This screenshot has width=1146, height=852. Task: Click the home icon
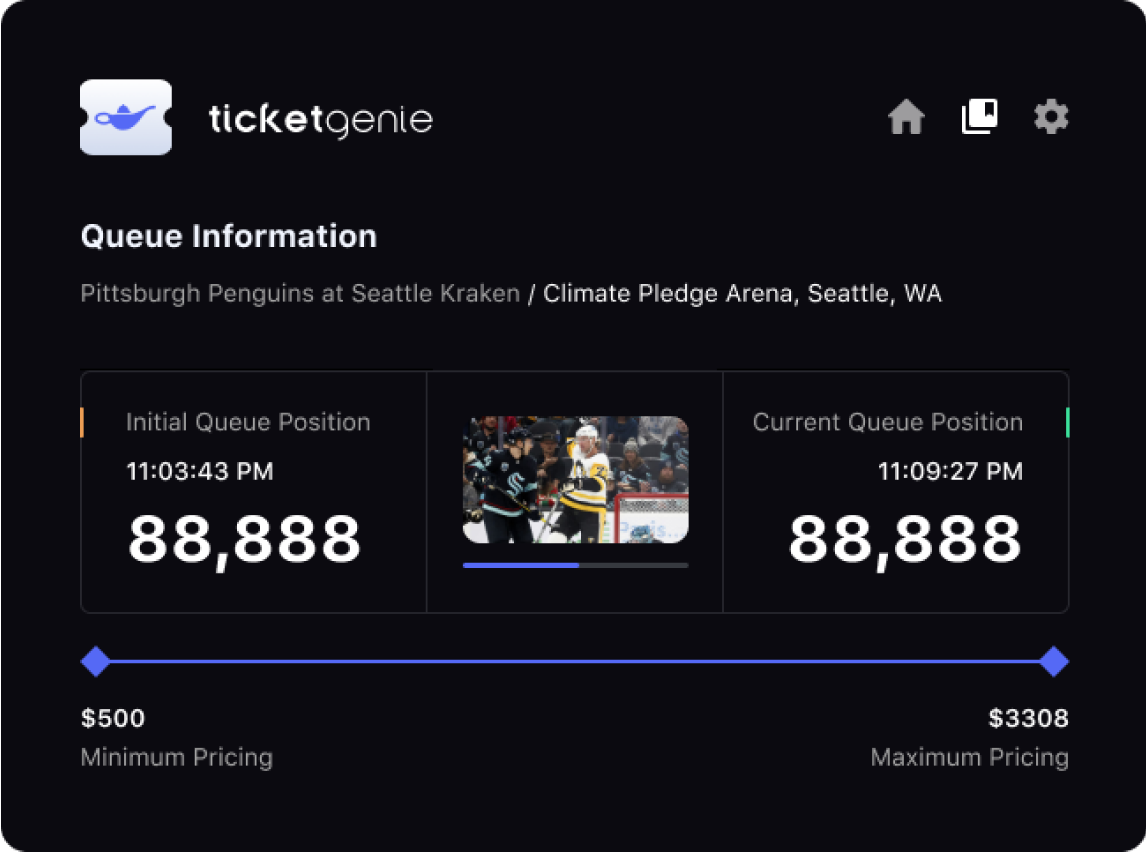(906, 118)
